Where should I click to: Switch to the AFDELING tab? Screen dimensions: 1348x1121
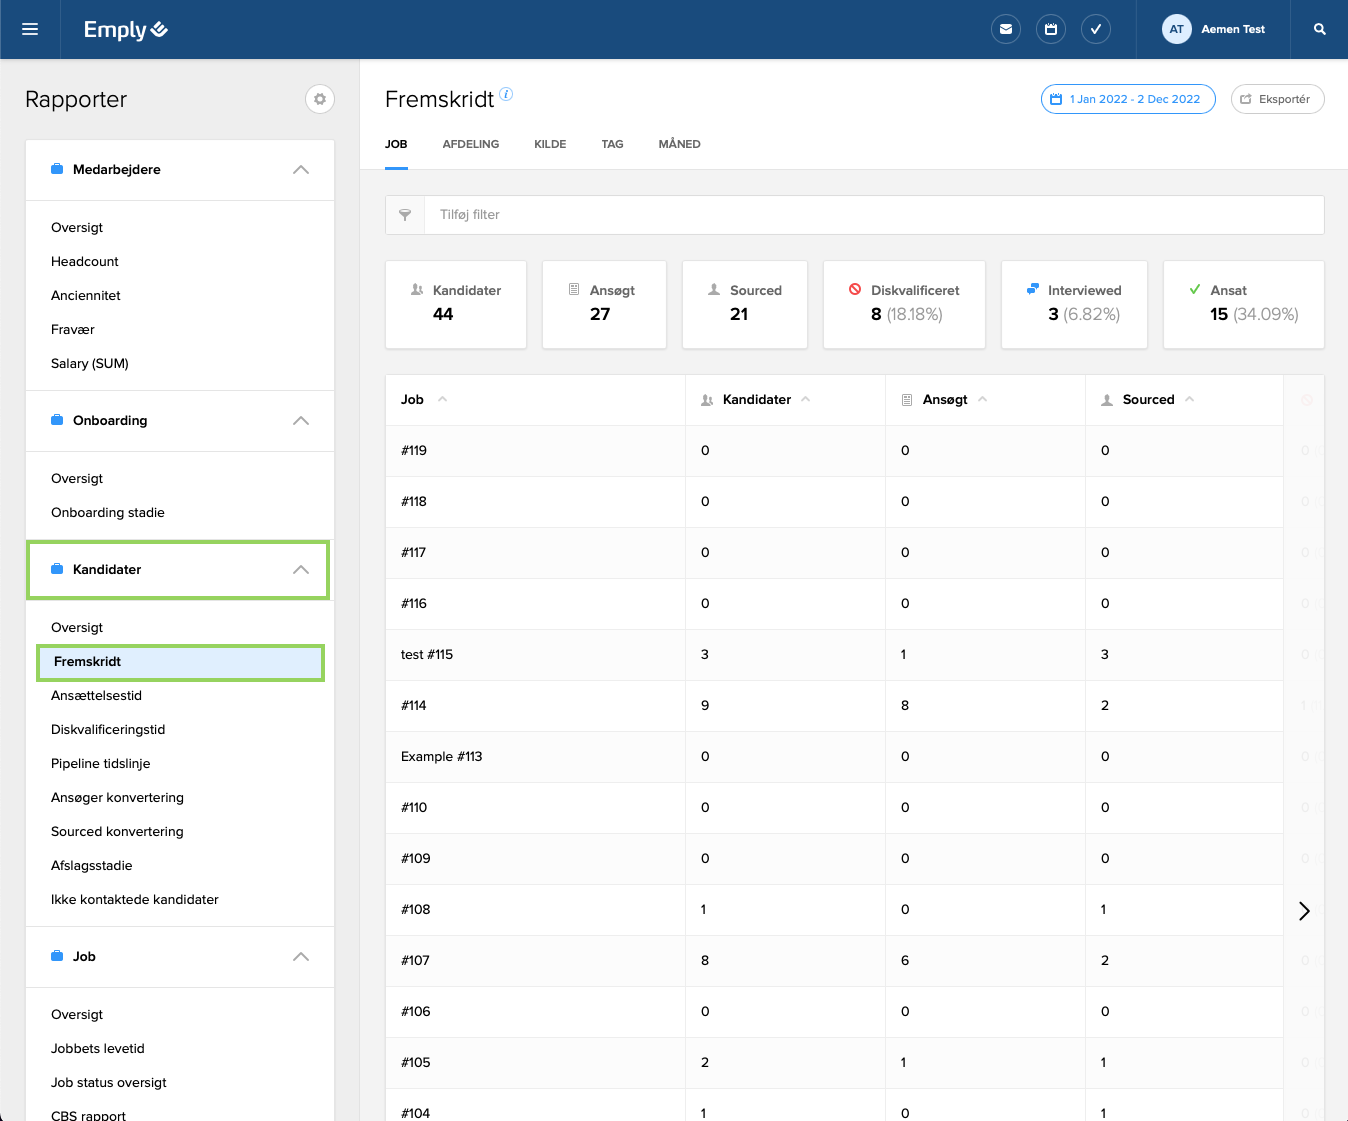tap(470, 144)
